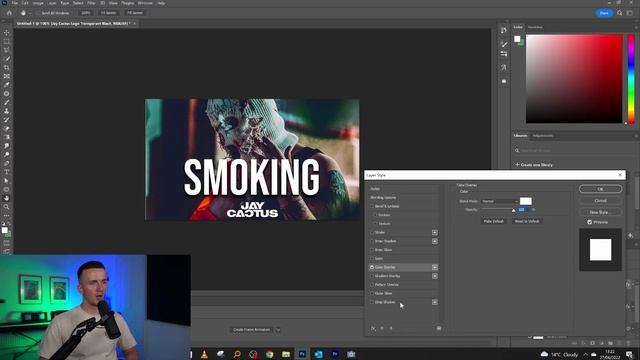Open the Color panel options menu
Image resolution: width=640 pixels, height=360 pixels.
[636, 27]
